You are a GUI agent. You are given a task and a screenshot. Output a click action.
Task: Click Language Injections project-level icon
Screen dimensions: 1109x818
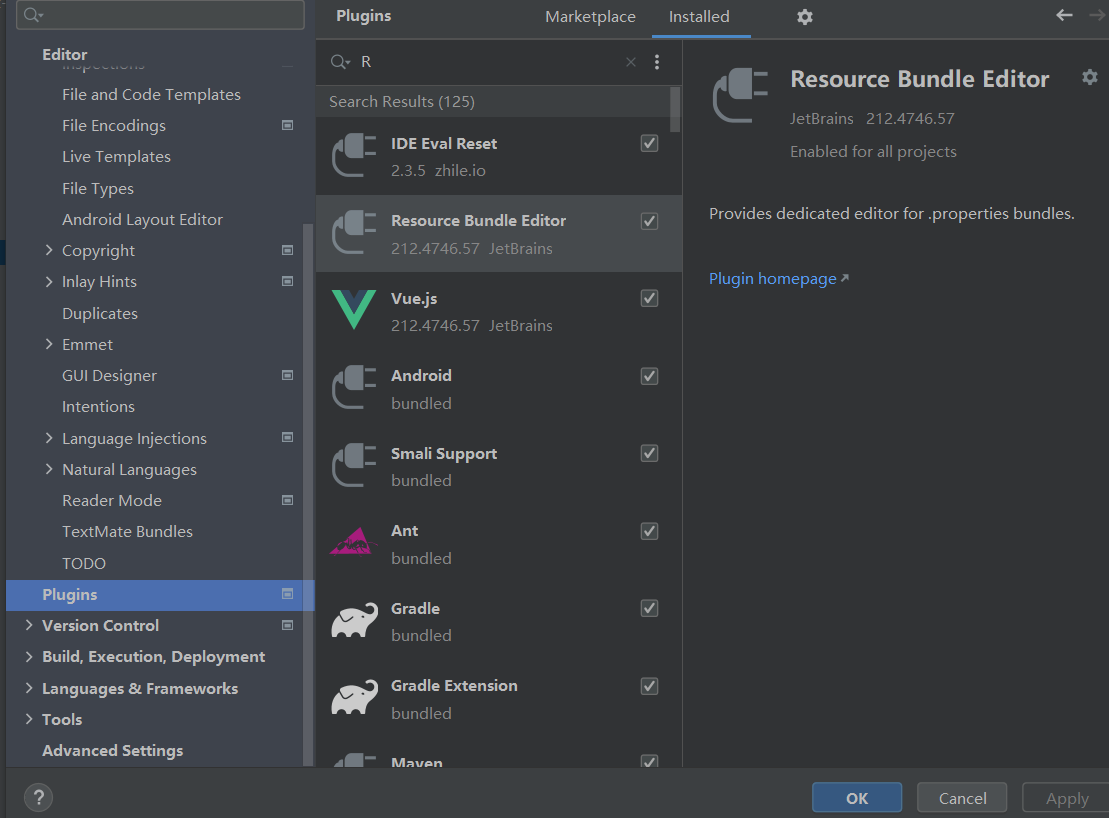point(287,438)
